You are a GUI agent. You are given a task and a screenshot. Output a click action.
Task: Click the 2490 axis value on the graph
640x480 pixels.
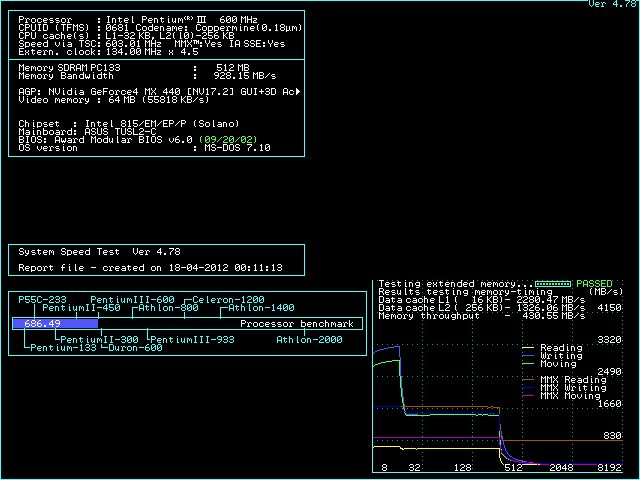point(609,372)
